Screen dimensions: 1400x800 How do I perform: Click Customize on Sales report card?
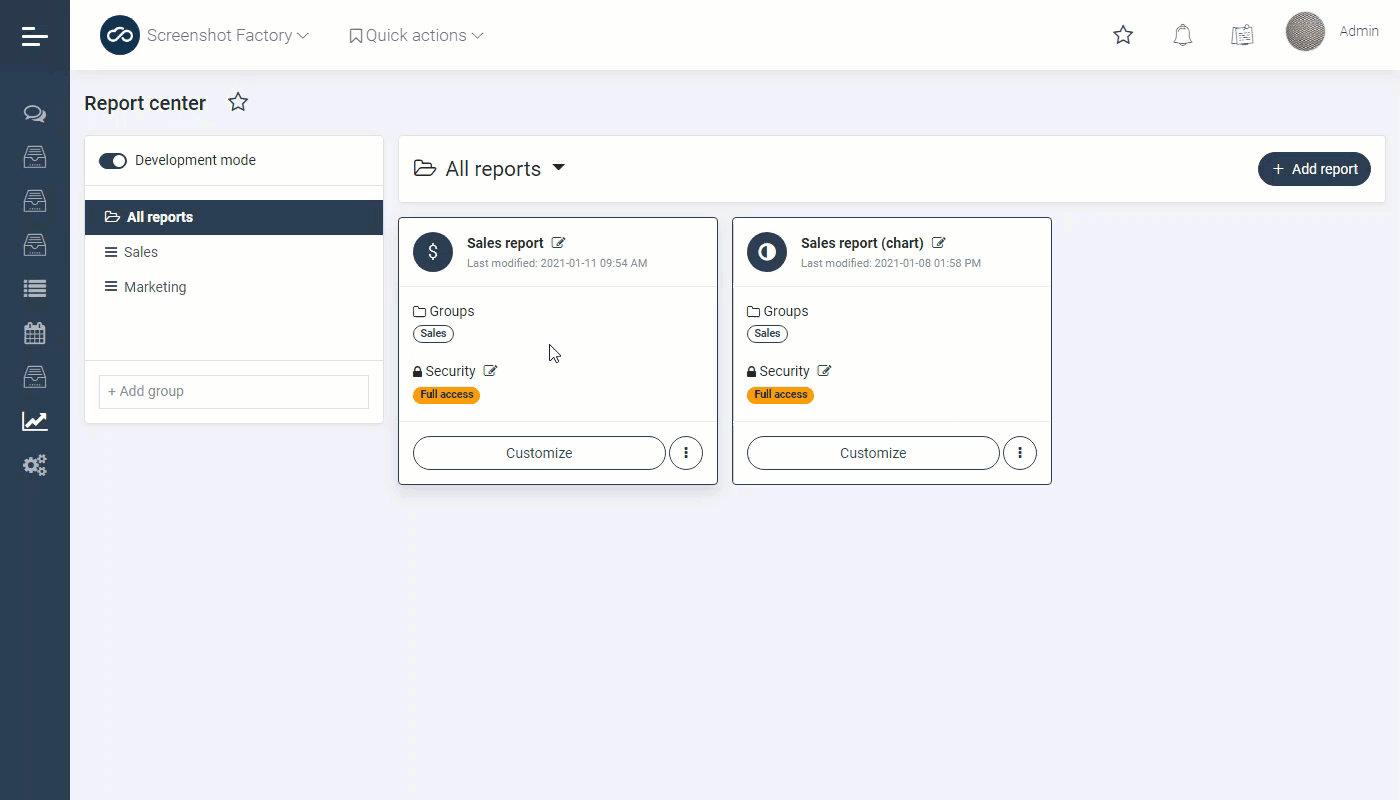(539, 453)
